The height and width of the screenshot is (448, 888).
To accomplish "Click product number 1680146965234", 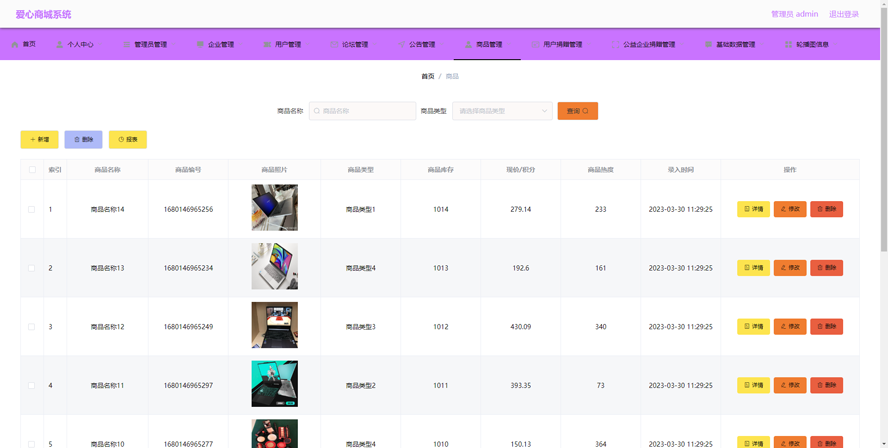I will coord(189,268).
